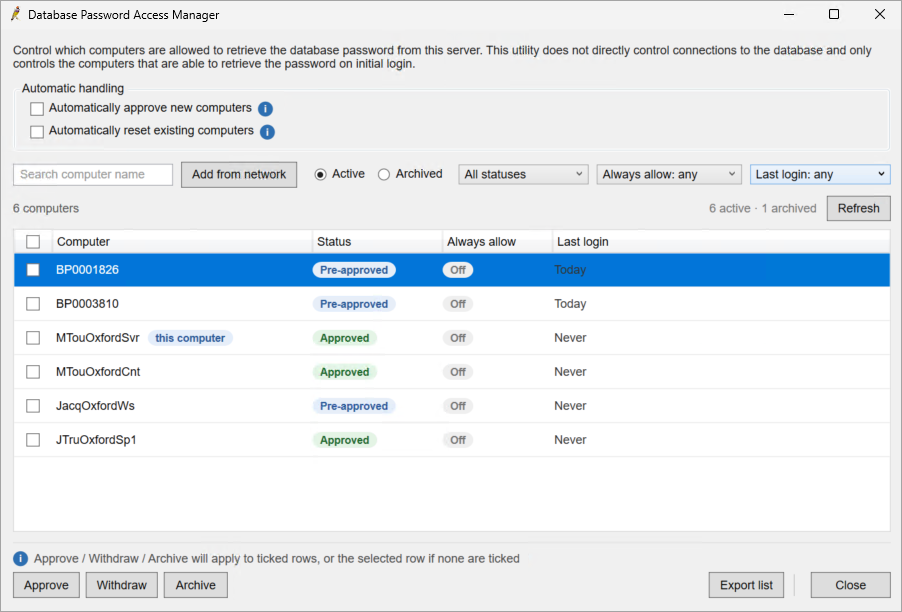Select the JacqOxfordWs computer name

(95, 406)
